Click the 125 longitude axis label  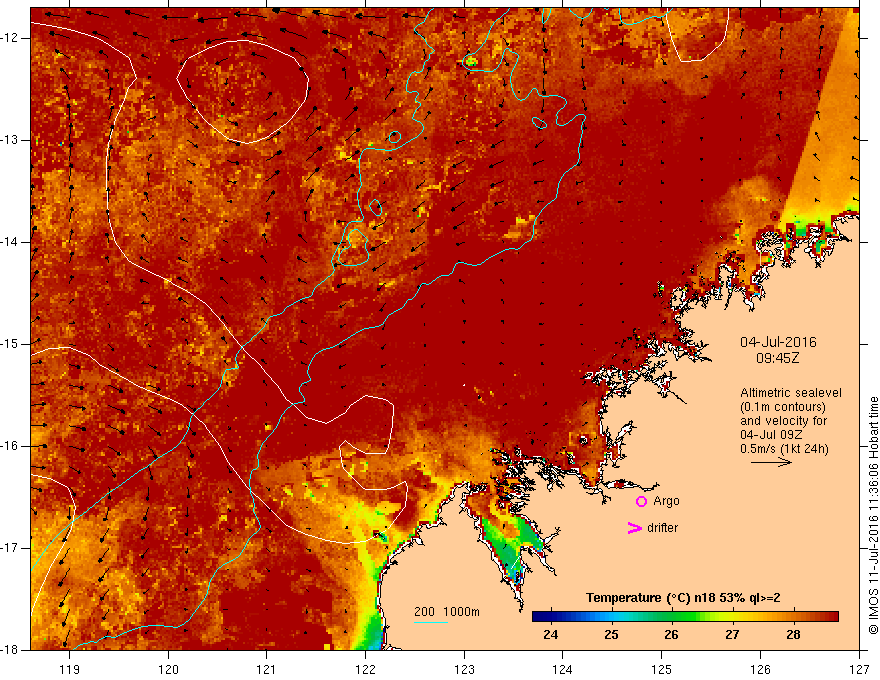(x=662, y=669)
